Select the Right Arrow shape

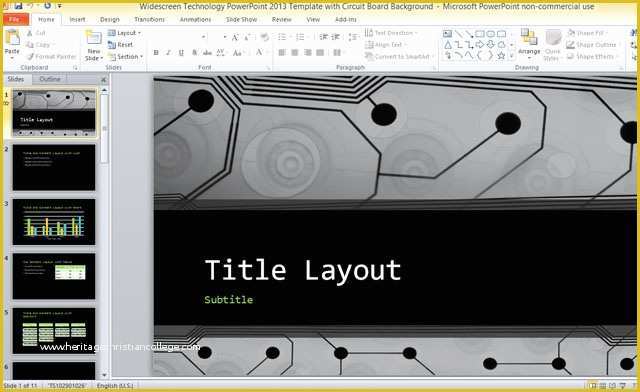pos(480,45)
